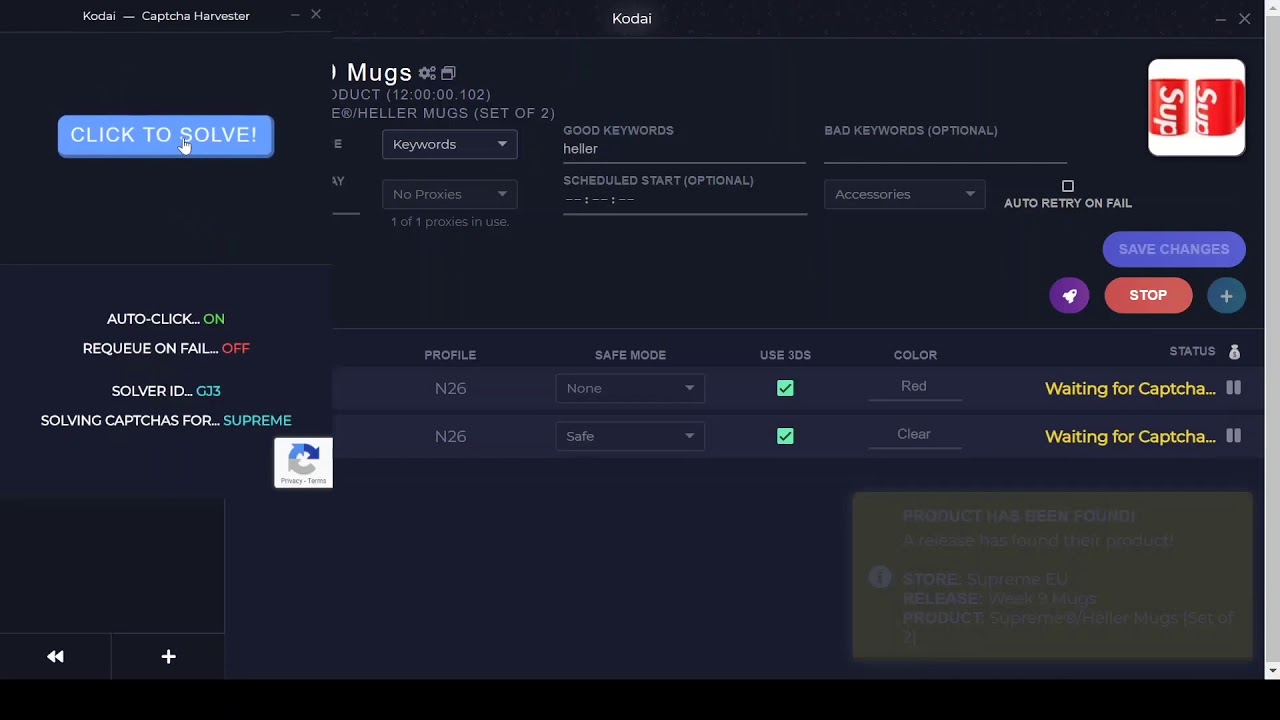Image resolution: width=1280 pixels, height=720 pixels.
Task: Click the Bad Keywords input field
Action: 945,149
